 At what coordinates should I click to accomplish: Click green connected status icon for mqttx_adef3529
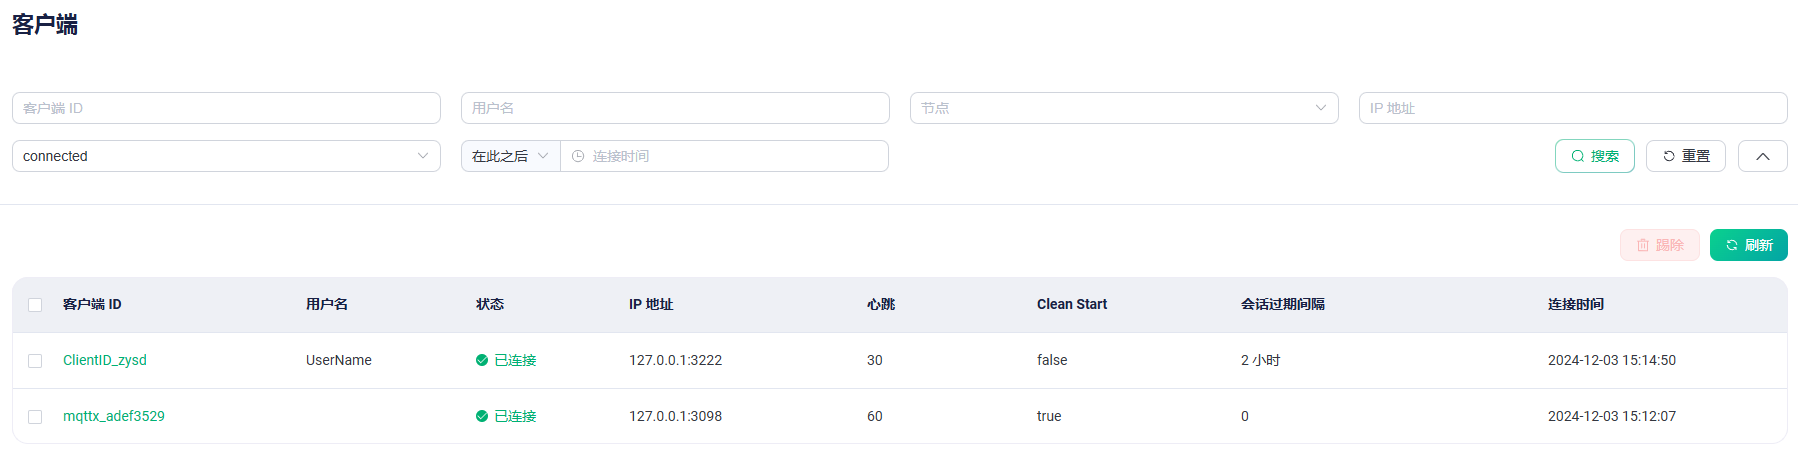tap(482, 416)
